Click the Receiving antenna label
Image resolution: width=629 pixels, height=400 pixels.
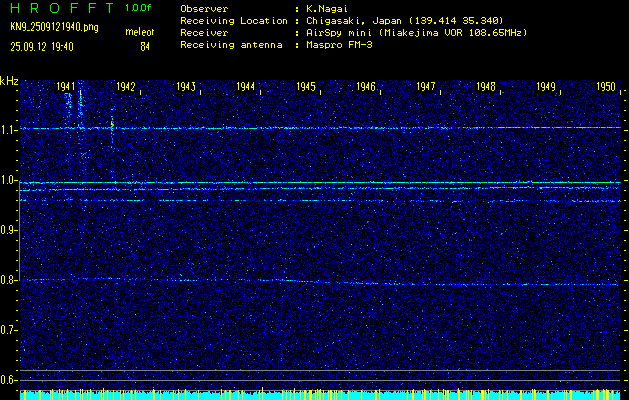231,45
